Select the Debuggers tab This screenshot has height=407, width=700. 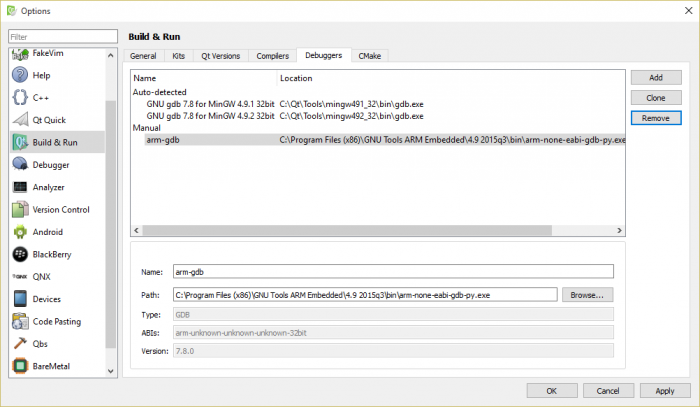click(324, 55)
